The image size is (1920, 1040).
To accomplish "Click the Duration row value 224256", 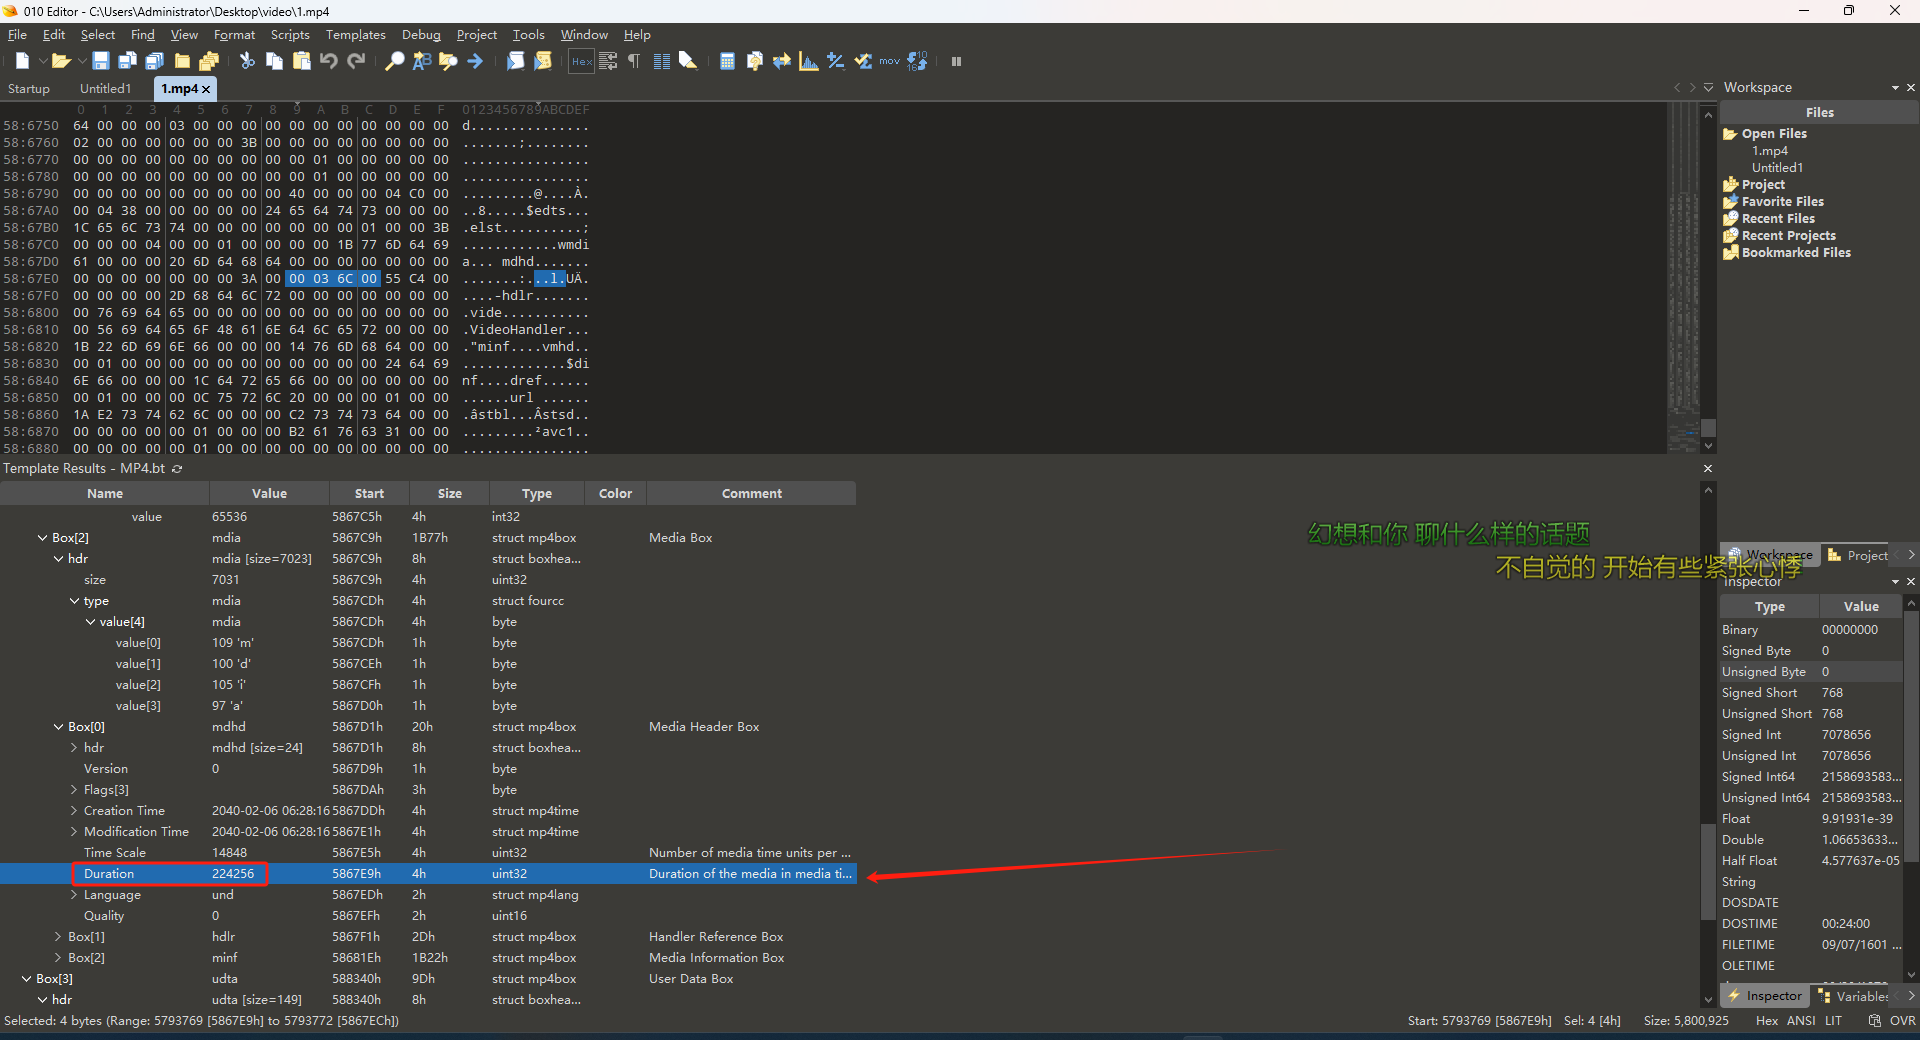I will [233, 874].
